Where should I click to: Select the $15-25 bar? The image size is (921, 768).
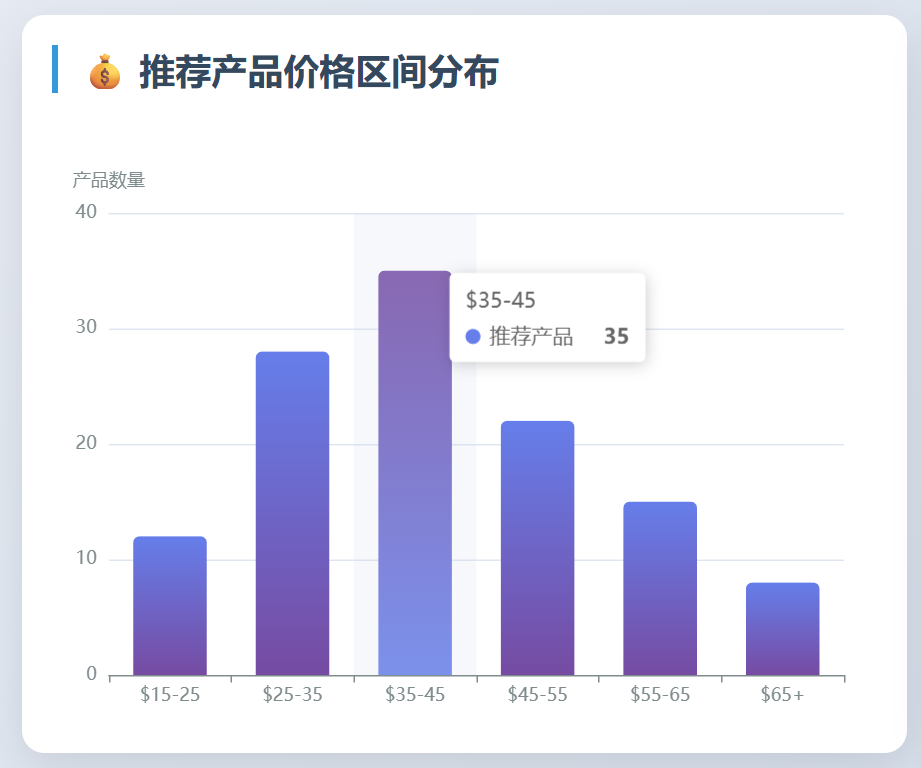click(170, 606)
